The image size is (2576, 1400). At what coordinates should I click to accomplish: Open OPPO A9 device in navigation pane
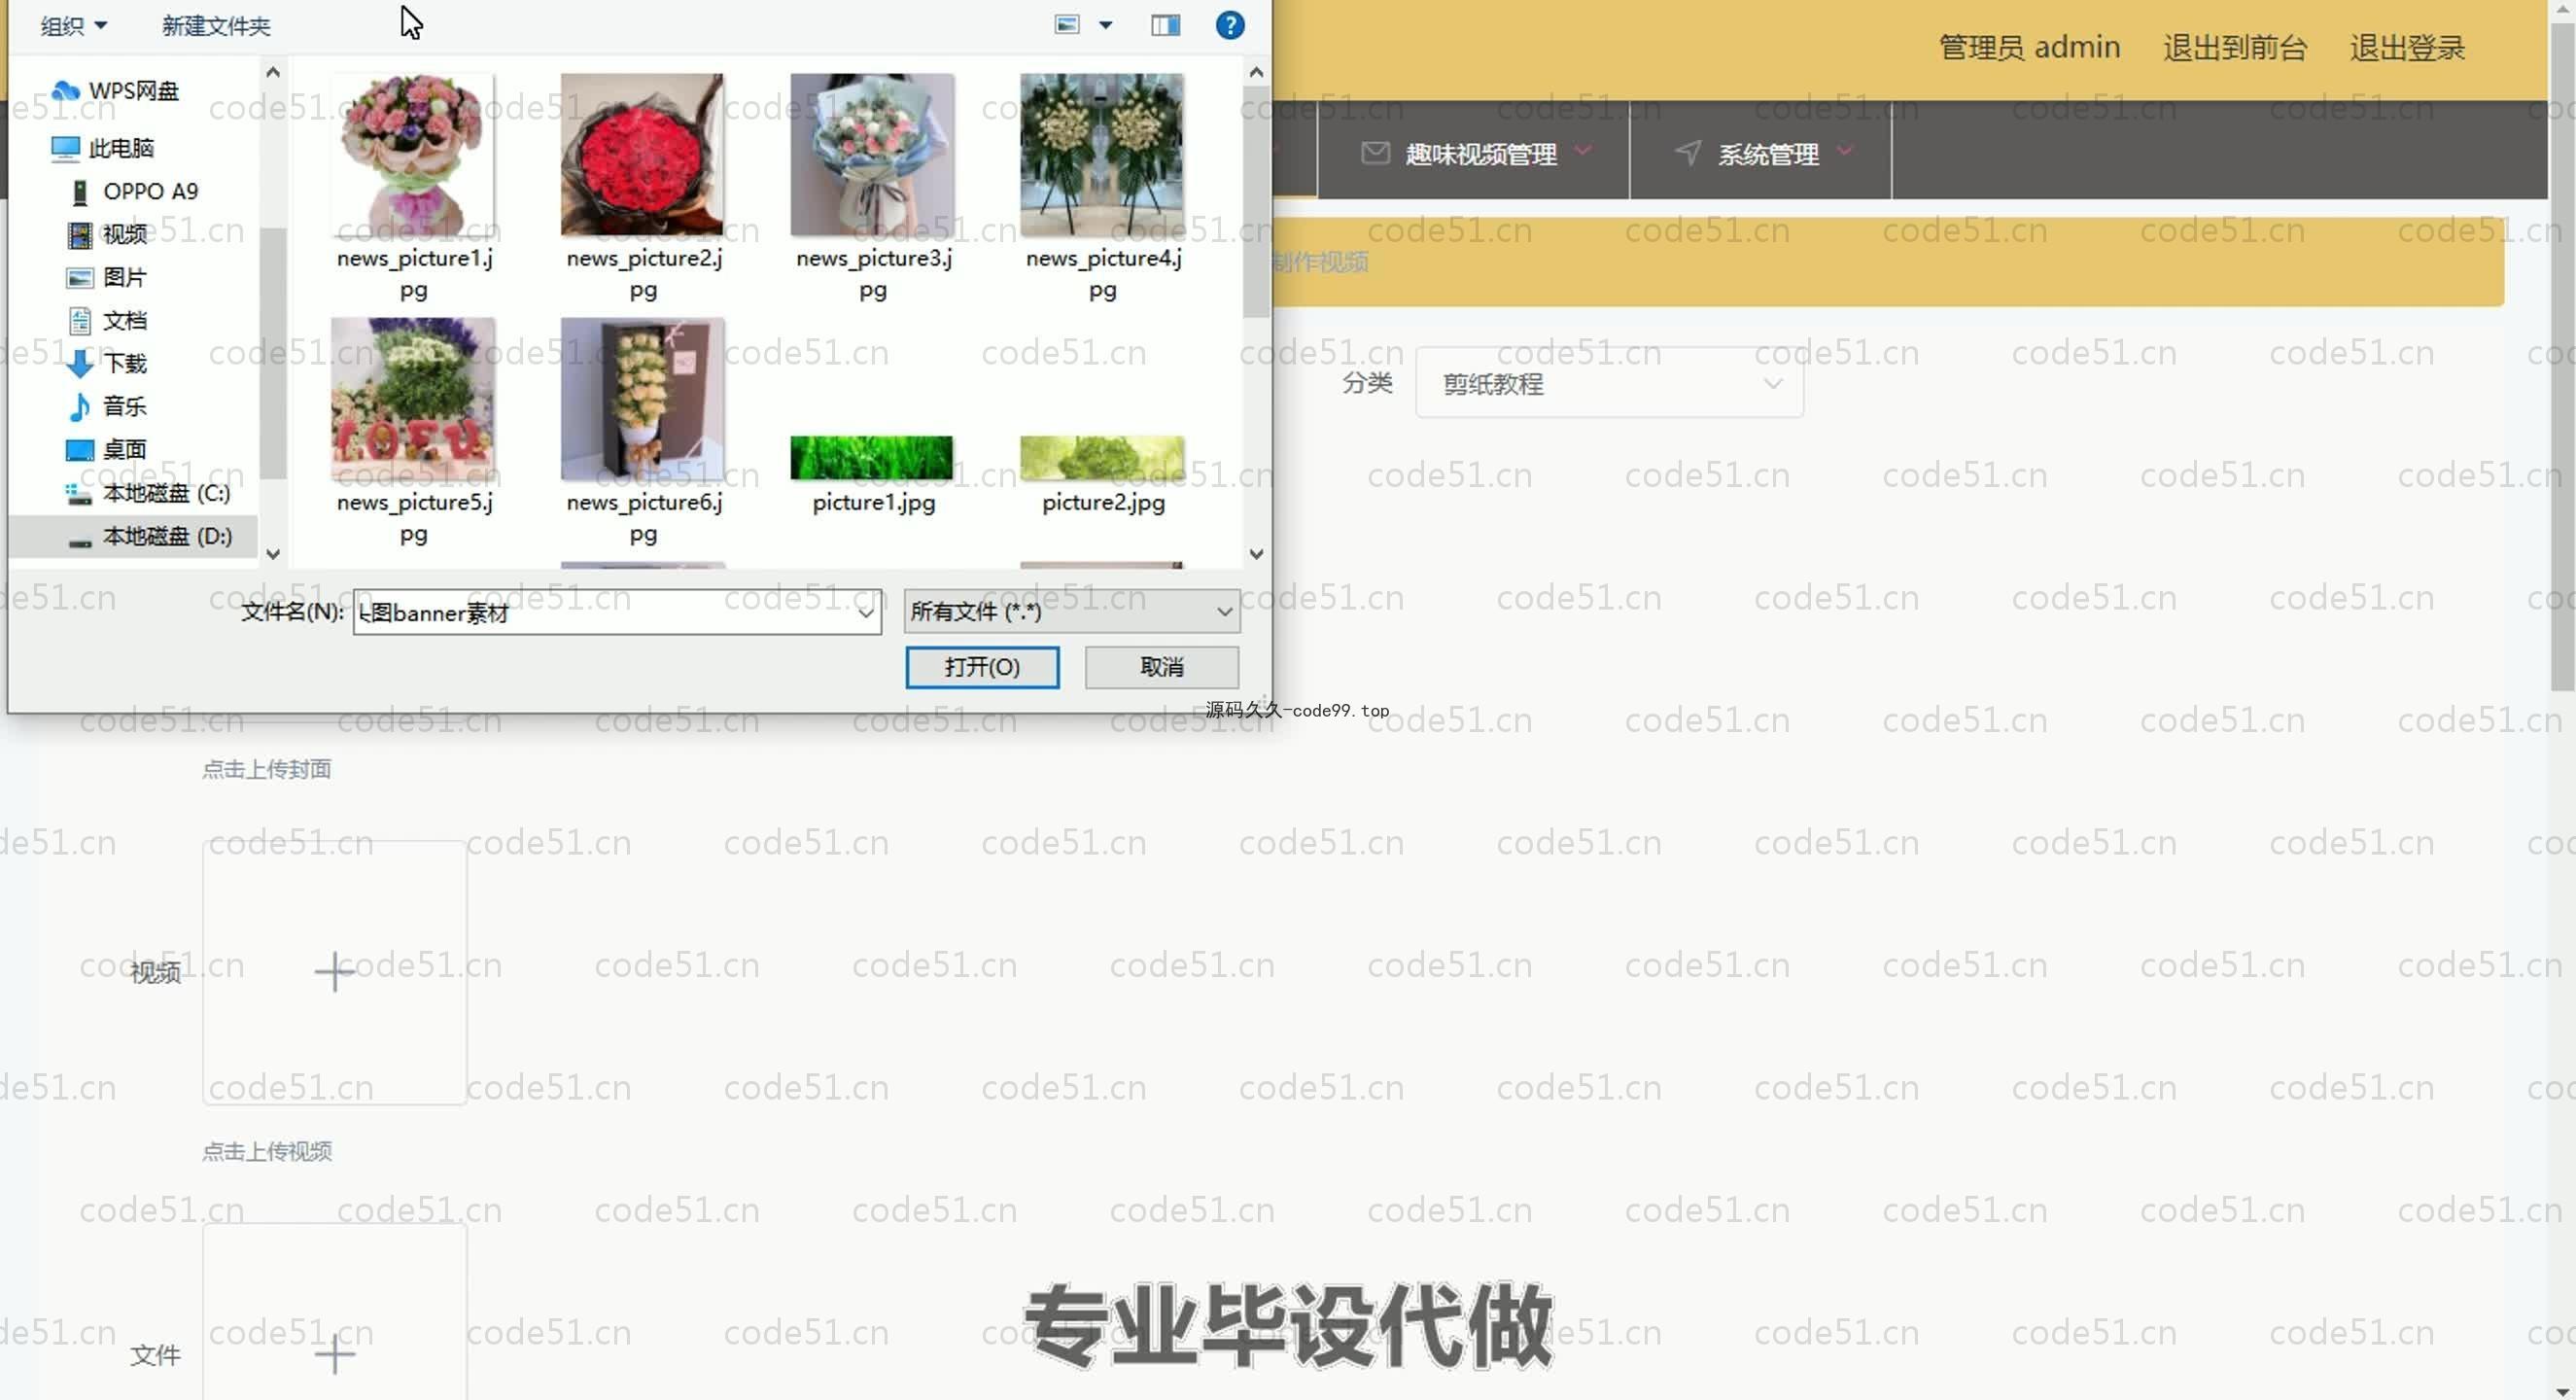click(134, 191)
